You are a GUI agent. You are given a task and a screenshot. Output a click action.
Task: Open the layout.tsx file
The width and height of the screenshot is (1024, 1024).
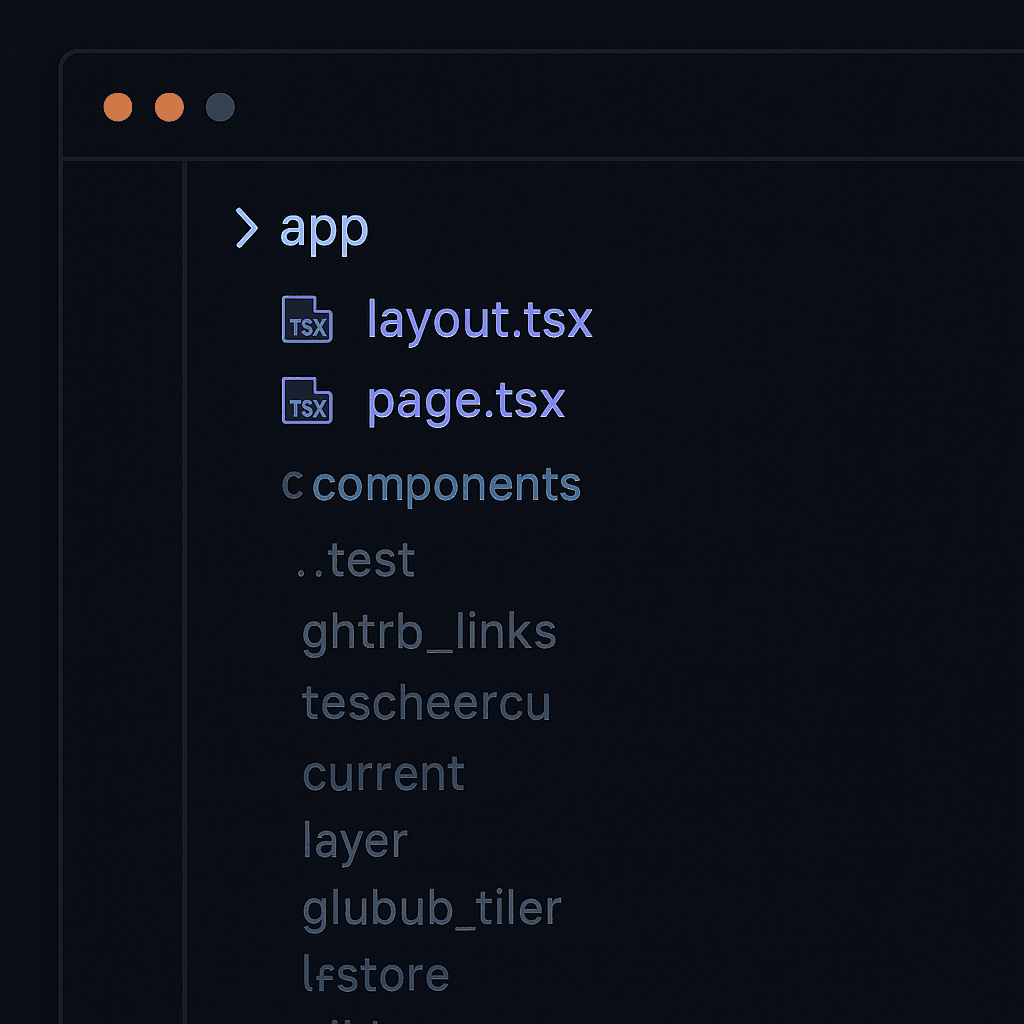(x=479, y=321)
